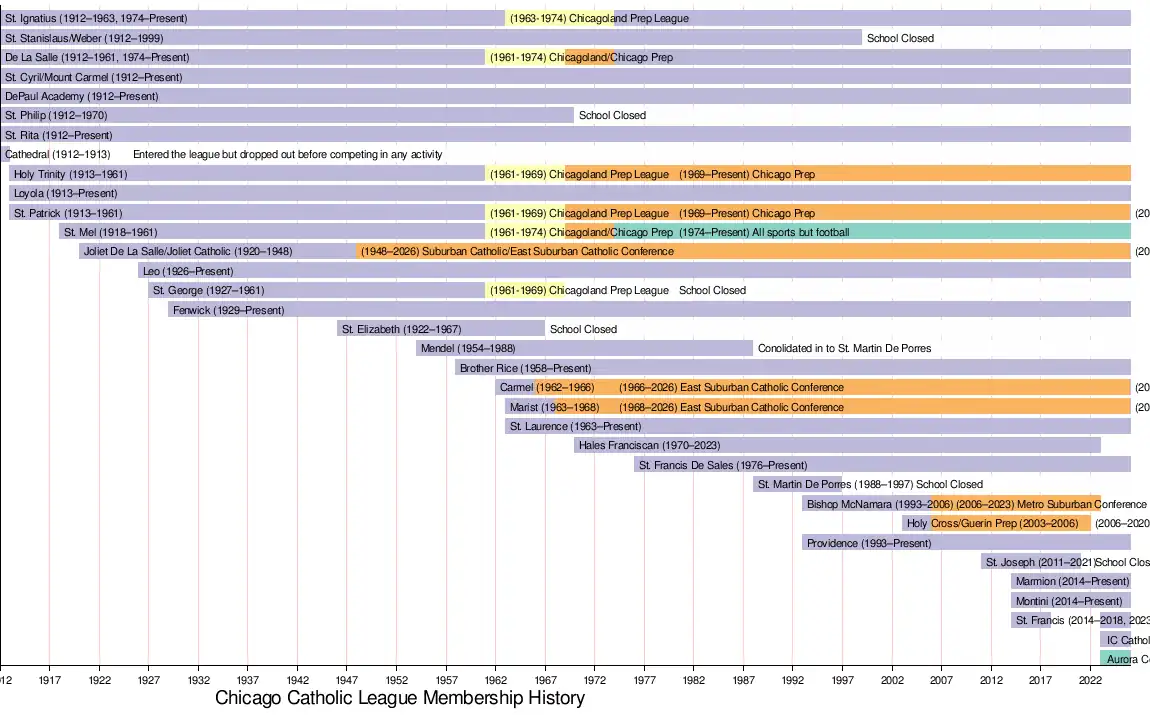Click the St. Patrick (1913–1961) label

68,213
